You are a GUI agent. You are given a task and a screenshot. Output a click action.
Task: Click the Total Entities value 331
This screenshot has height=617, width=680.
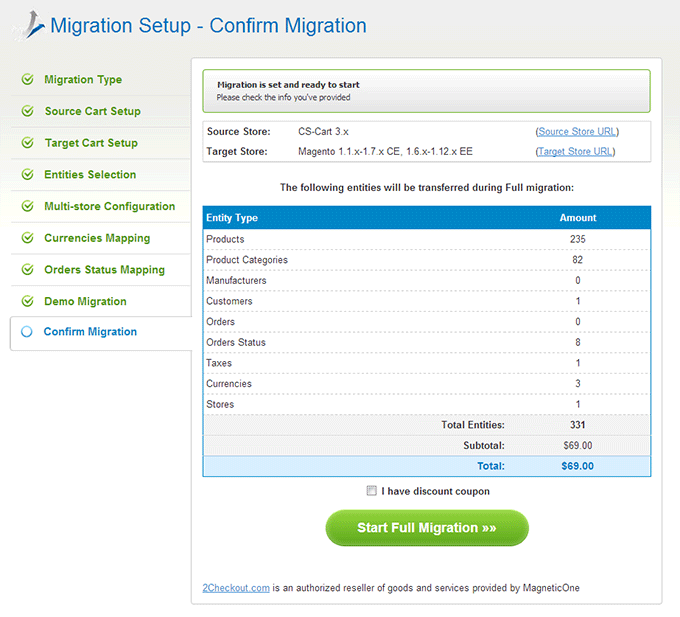(x=578, y=425)
